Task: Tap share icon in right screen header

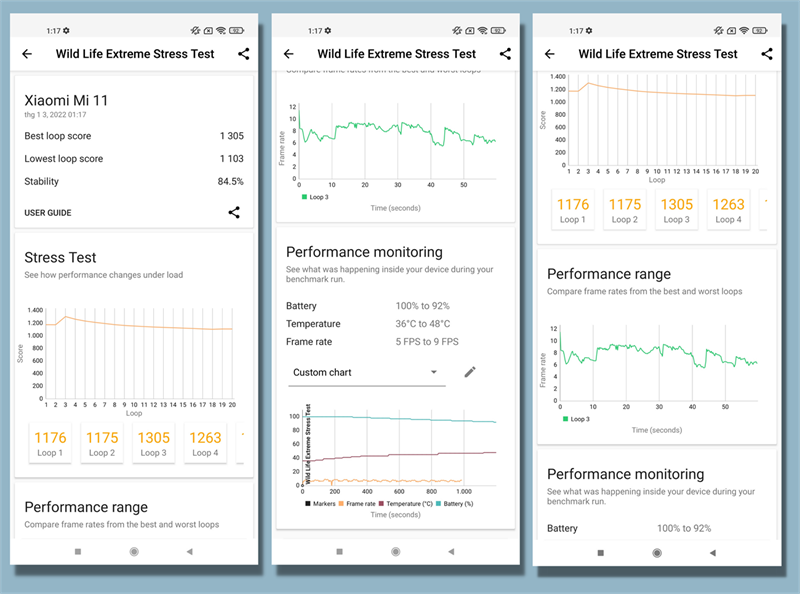Action: [767, 54]
